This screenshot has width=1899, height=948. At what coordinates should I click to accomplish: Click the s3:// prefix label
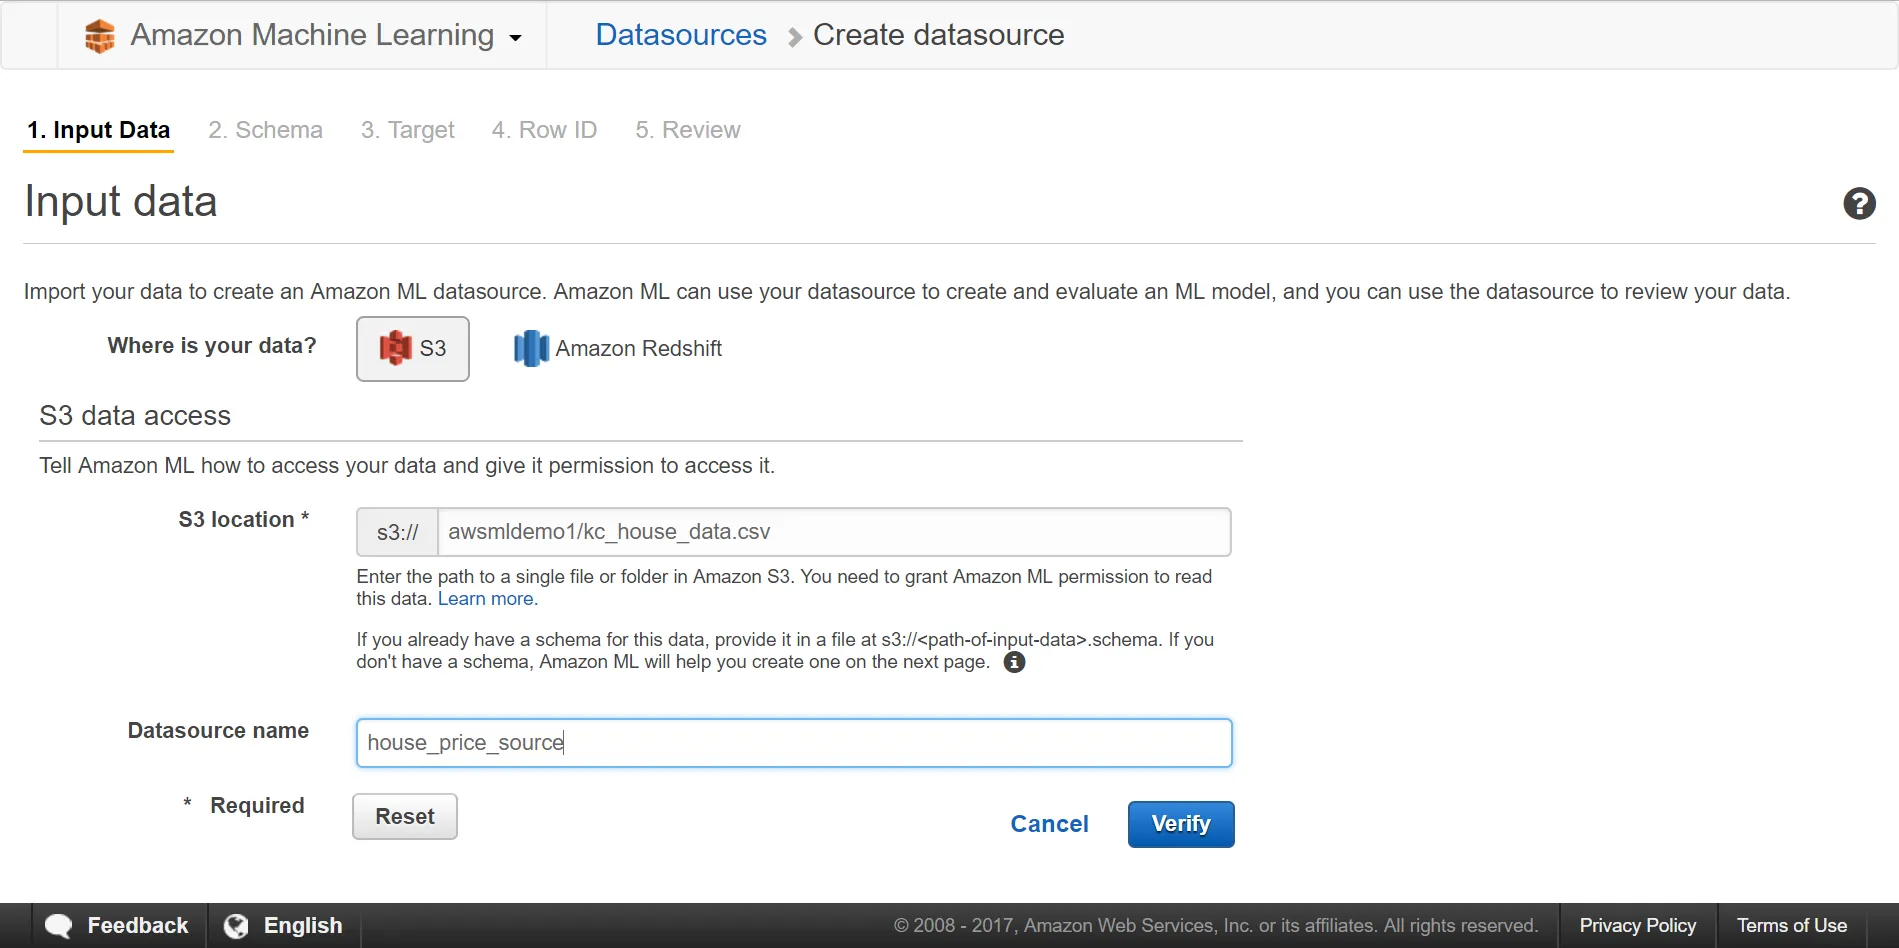(x=397, y=532)
